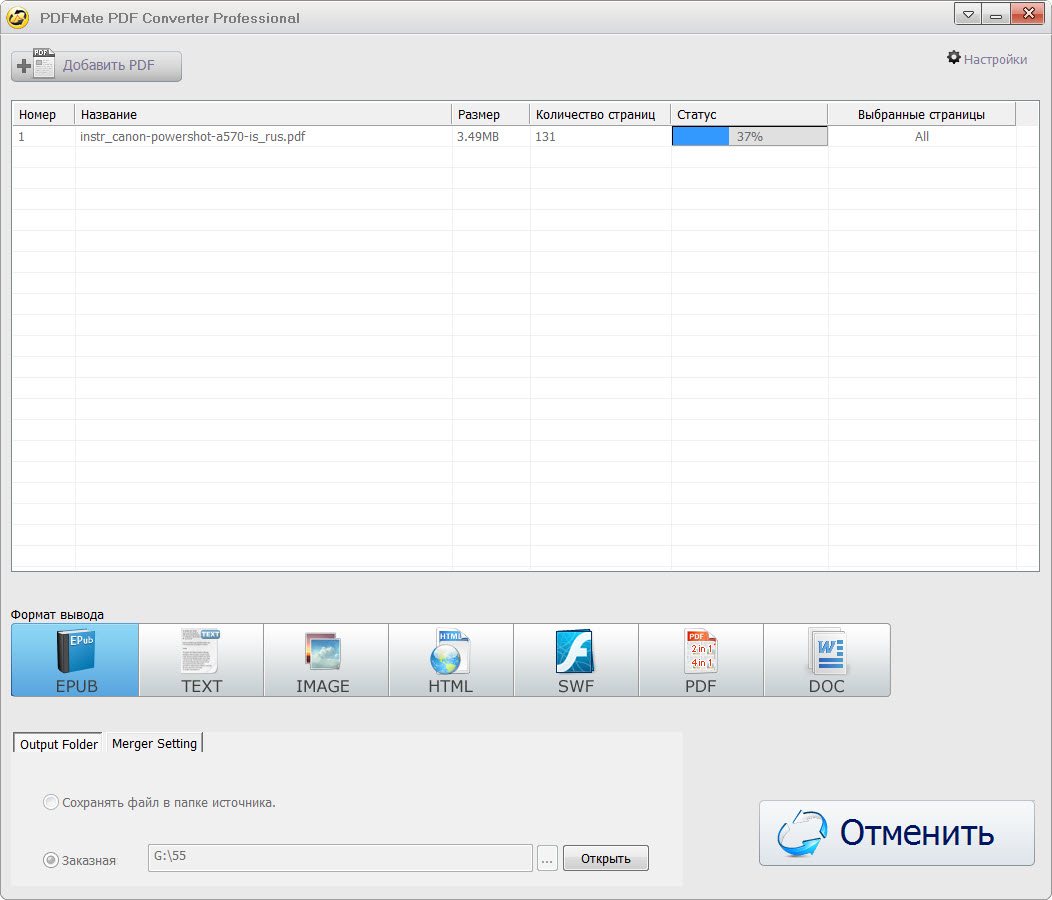This screenshot has height=900, width=1052.
Task: Click the All selected pages cell
Action: [922, 136]
